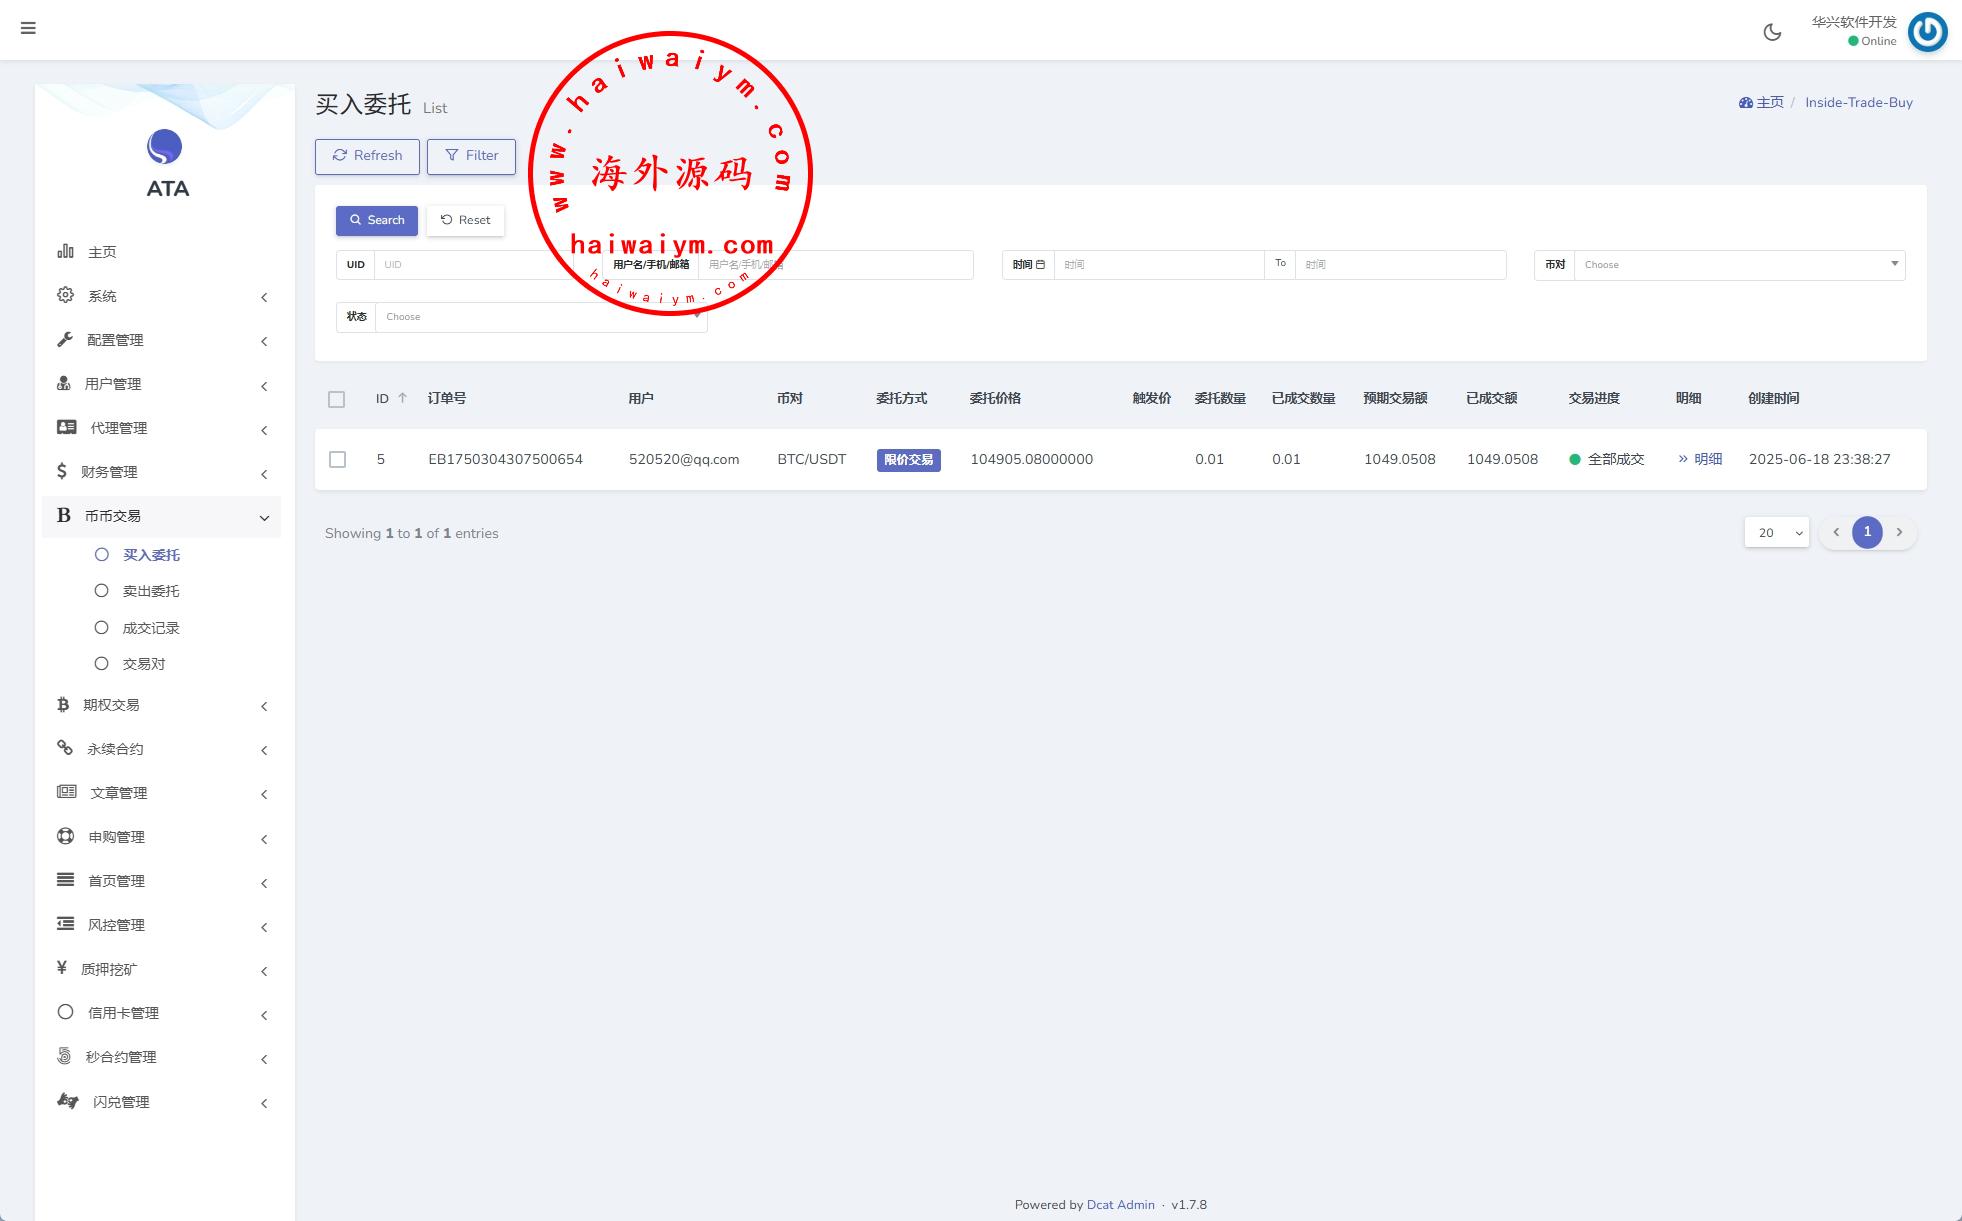
Task: Open the 币对 Choose dropdown
Action: [1739, 265]
